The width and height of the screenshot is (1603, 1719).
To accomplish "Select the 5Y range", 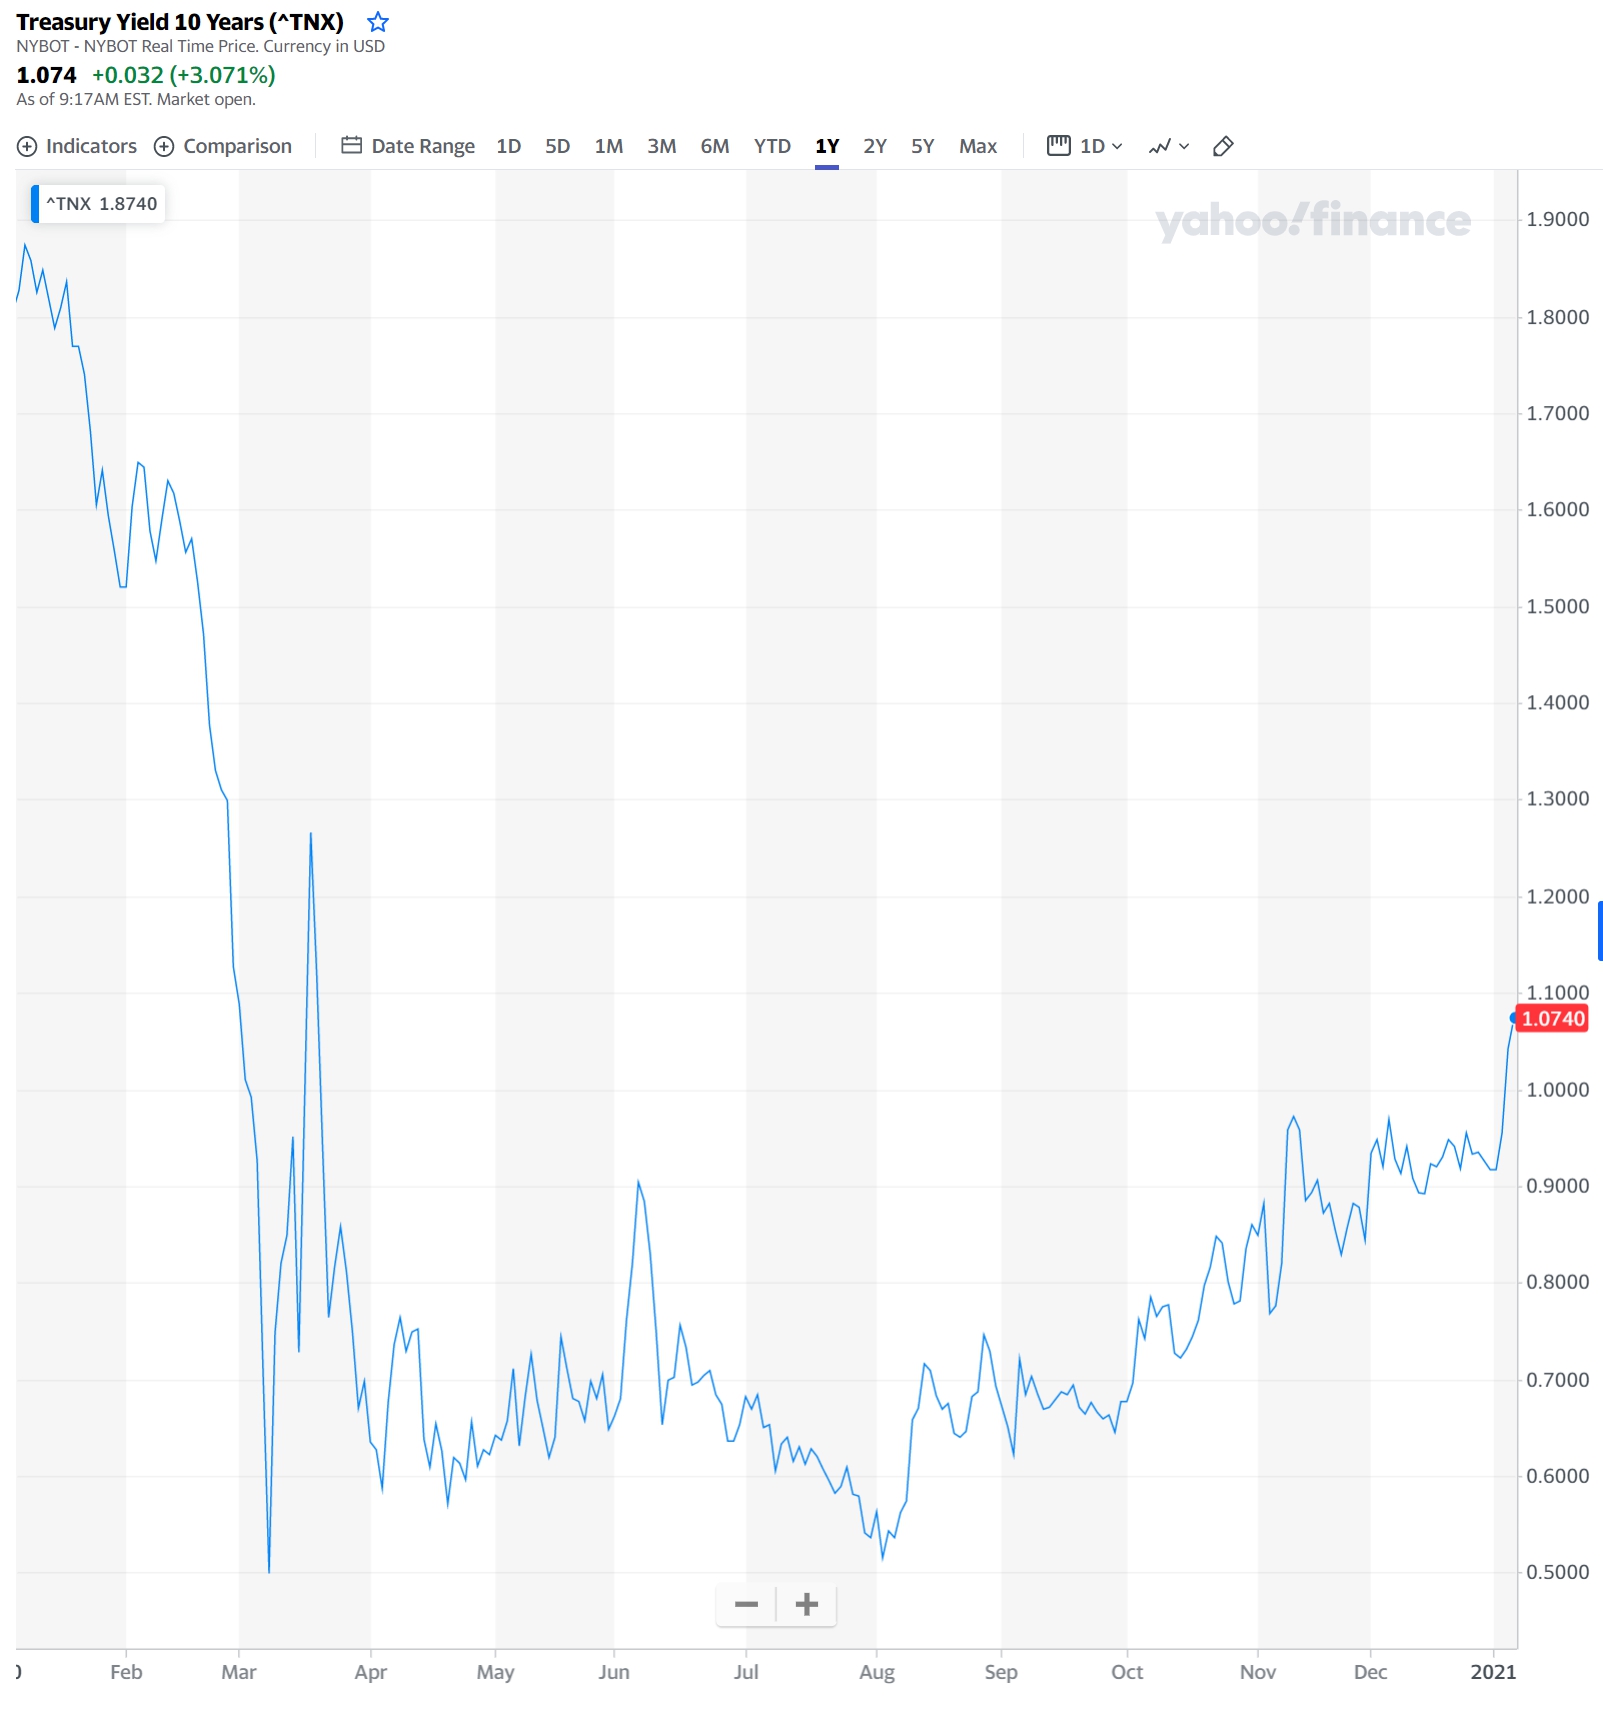I will (922, 147).
